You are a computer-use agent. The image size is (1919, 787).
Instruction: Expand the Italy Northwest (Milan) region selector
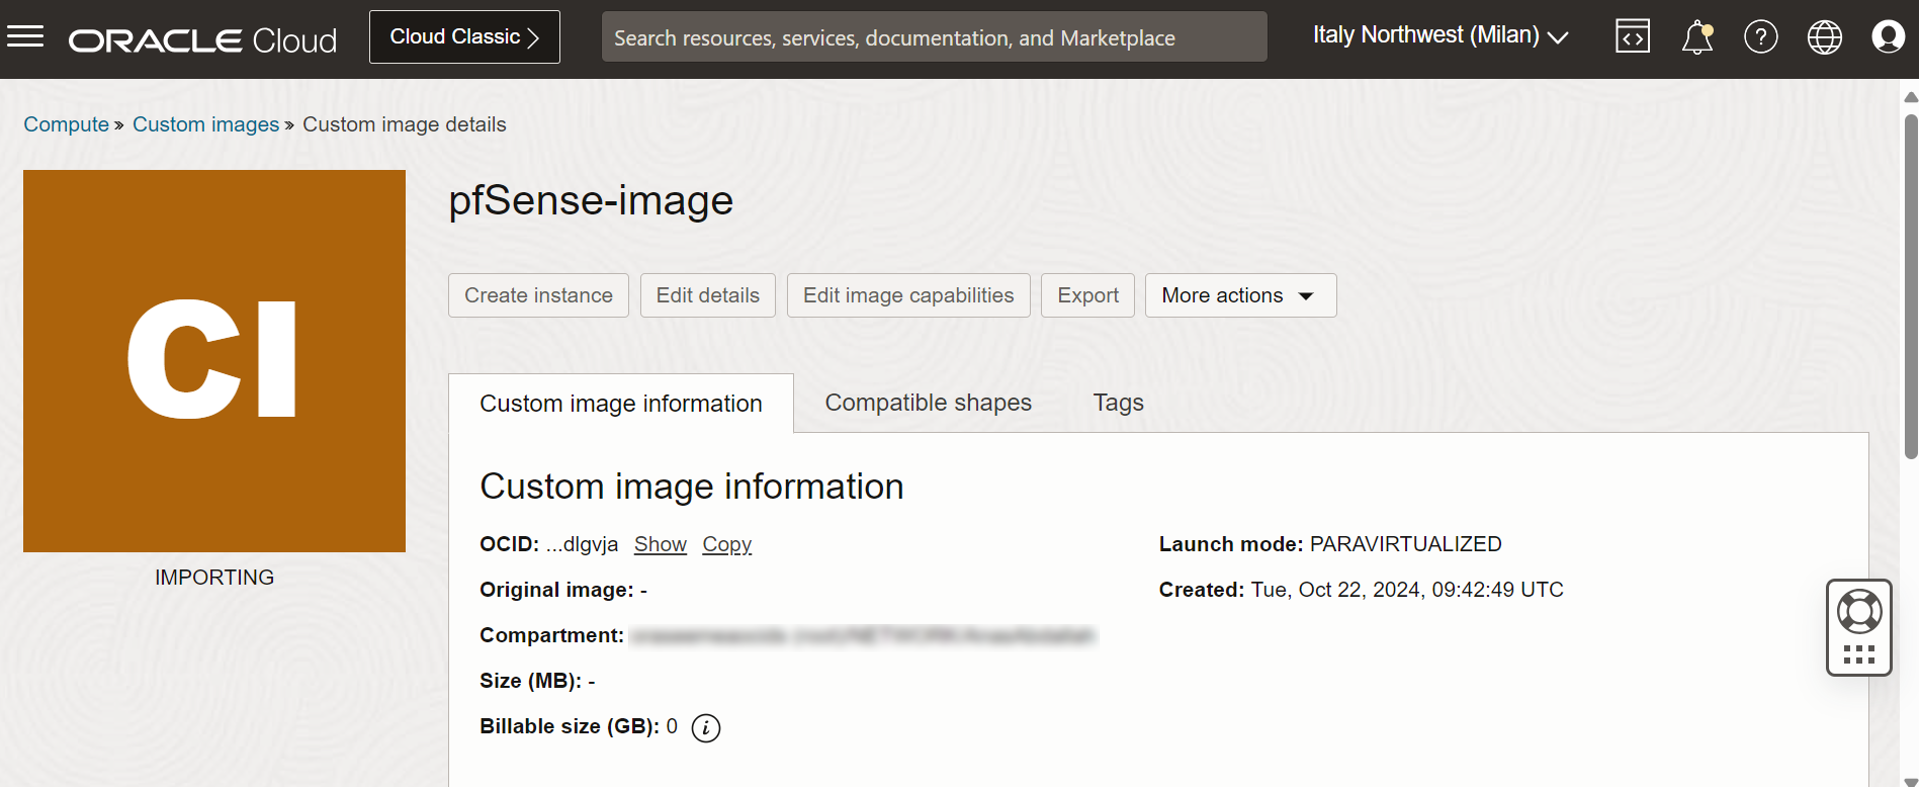(x=1439, y=36)
